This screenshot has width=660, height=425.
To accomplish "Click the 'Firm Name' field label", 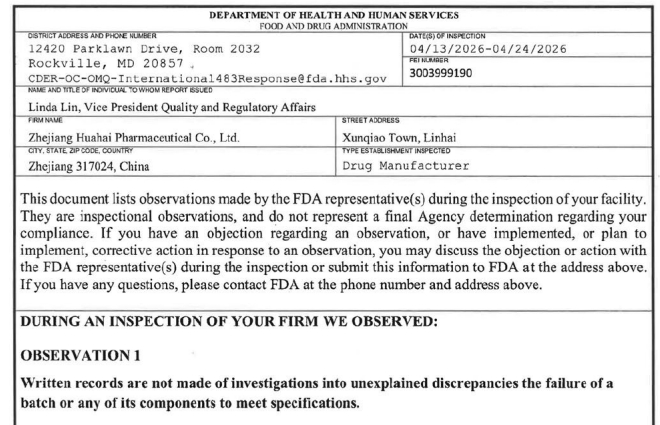I will pyautogui.click(x=45, y=120).
